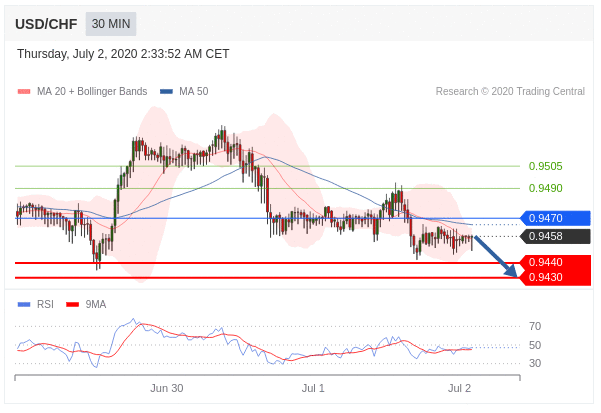The width and height of the screenshot is (601, 413).
Task: Click the timestamp Thursday, July 2, 2020
Action: [x=123, y=54]
